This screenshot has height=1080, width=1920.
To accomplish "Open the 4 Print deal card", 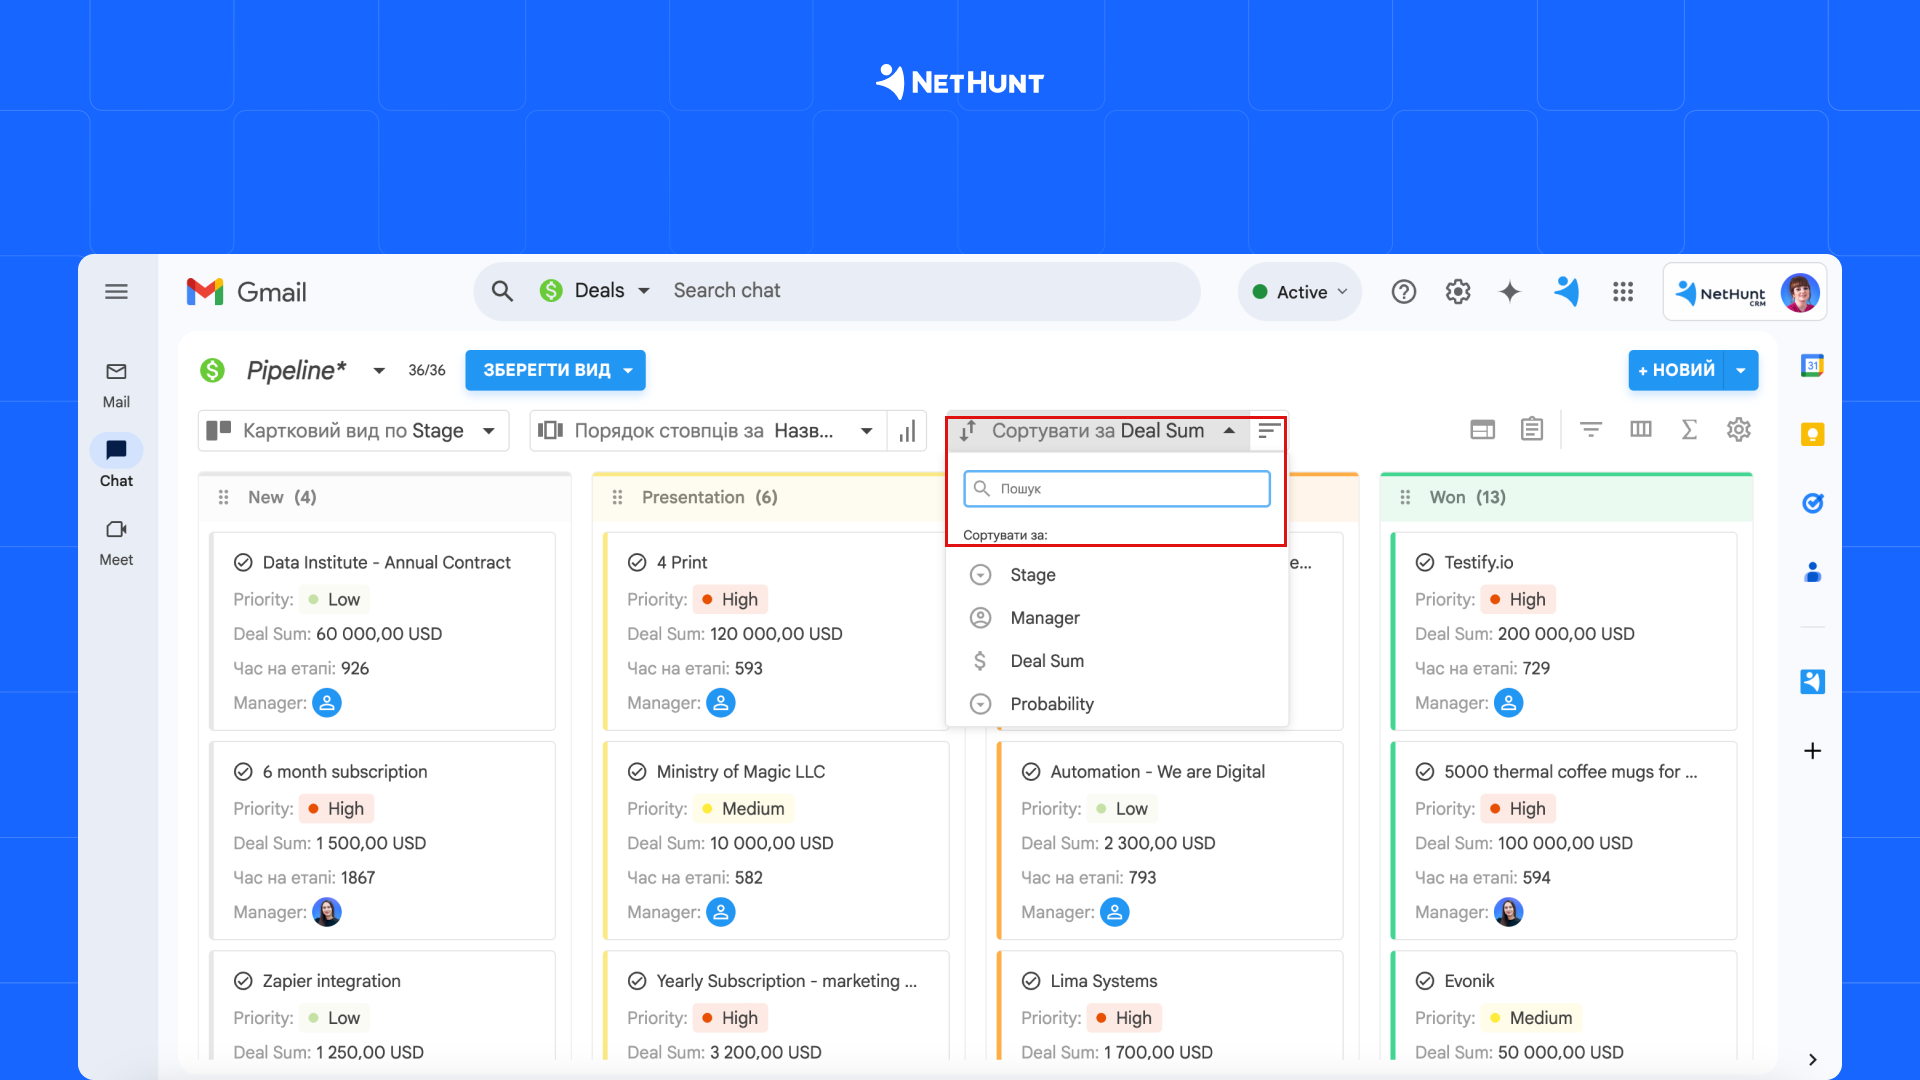I will pos(682,563).
